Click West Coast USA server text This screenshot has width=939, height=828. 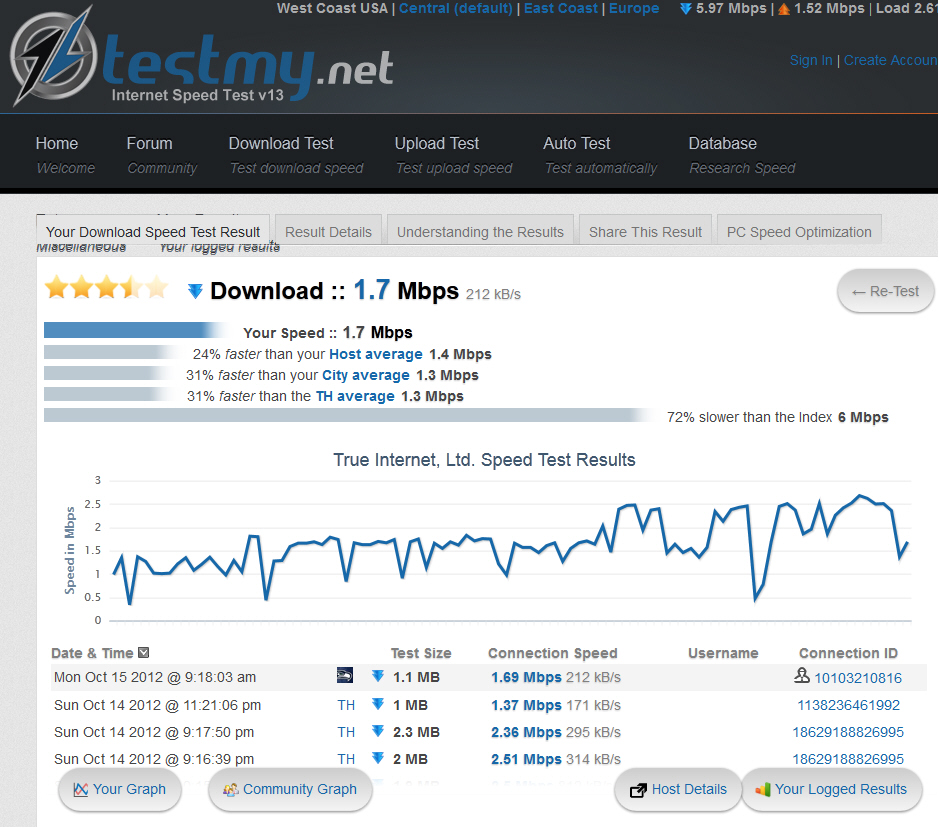coord(332,8)
